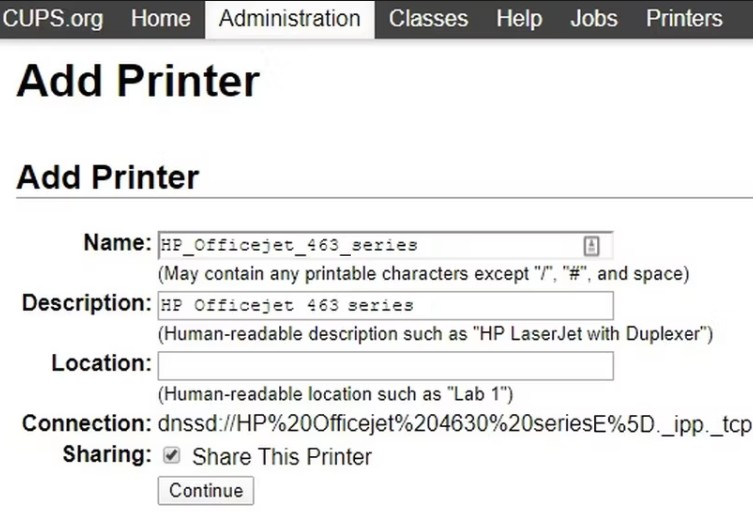Toggle the Share This Printer checkbox

click(x=171, y=455)
